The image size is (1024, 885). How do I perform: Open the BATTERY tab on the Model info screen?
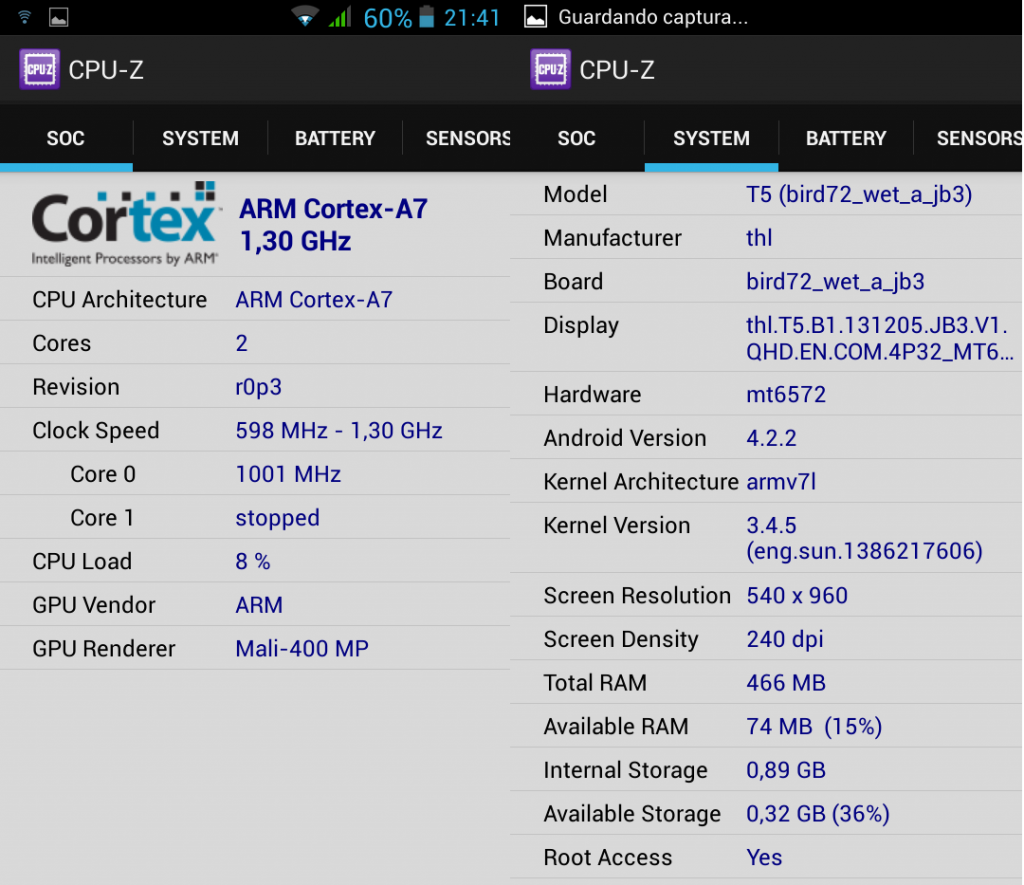click(x=846, y=138)
